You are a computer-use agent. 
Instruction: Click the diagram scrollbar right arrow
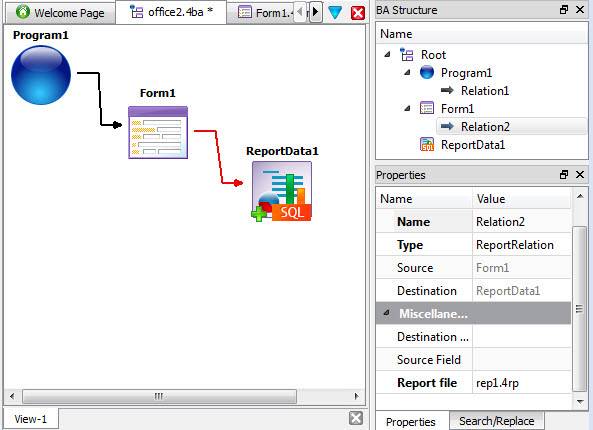[356, 396]
